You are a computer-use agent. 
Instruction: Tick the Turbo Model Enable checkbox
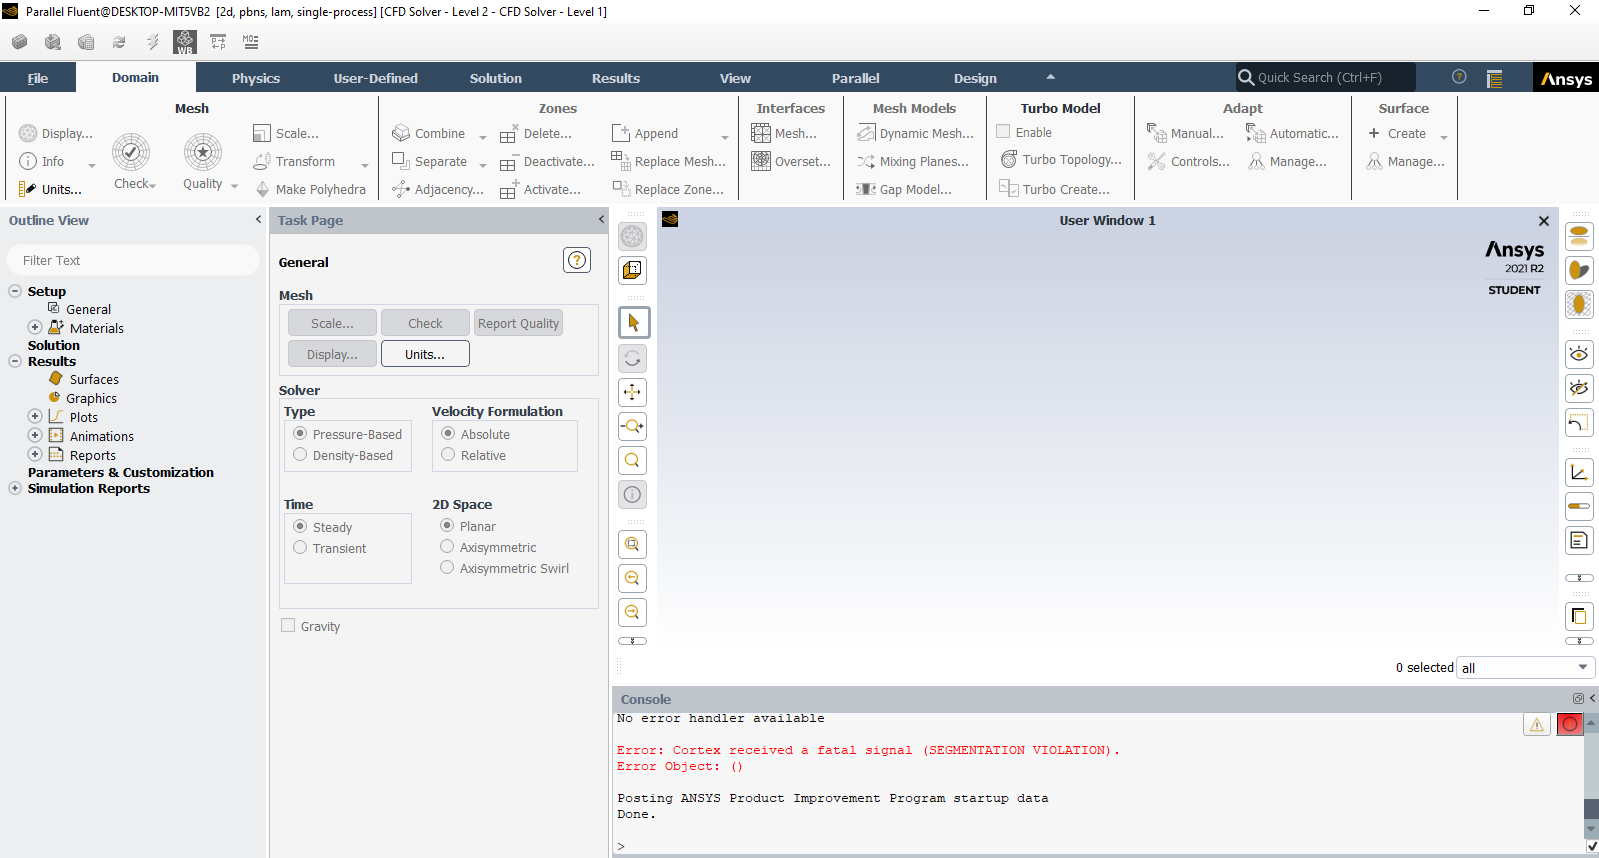click(1003, 131)
